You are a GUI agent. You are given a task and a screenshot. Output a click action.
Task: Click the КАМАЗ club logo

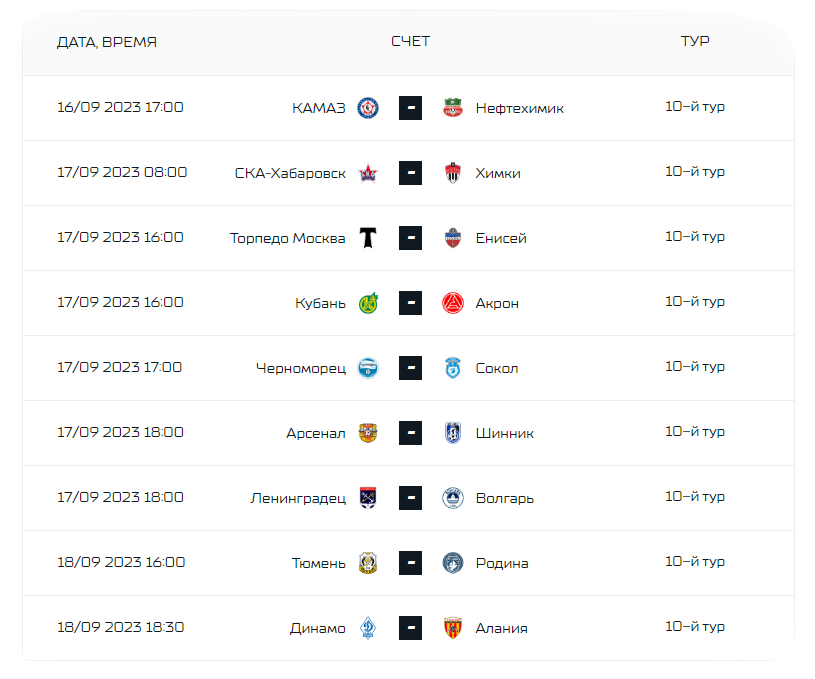tap(368, 108)
